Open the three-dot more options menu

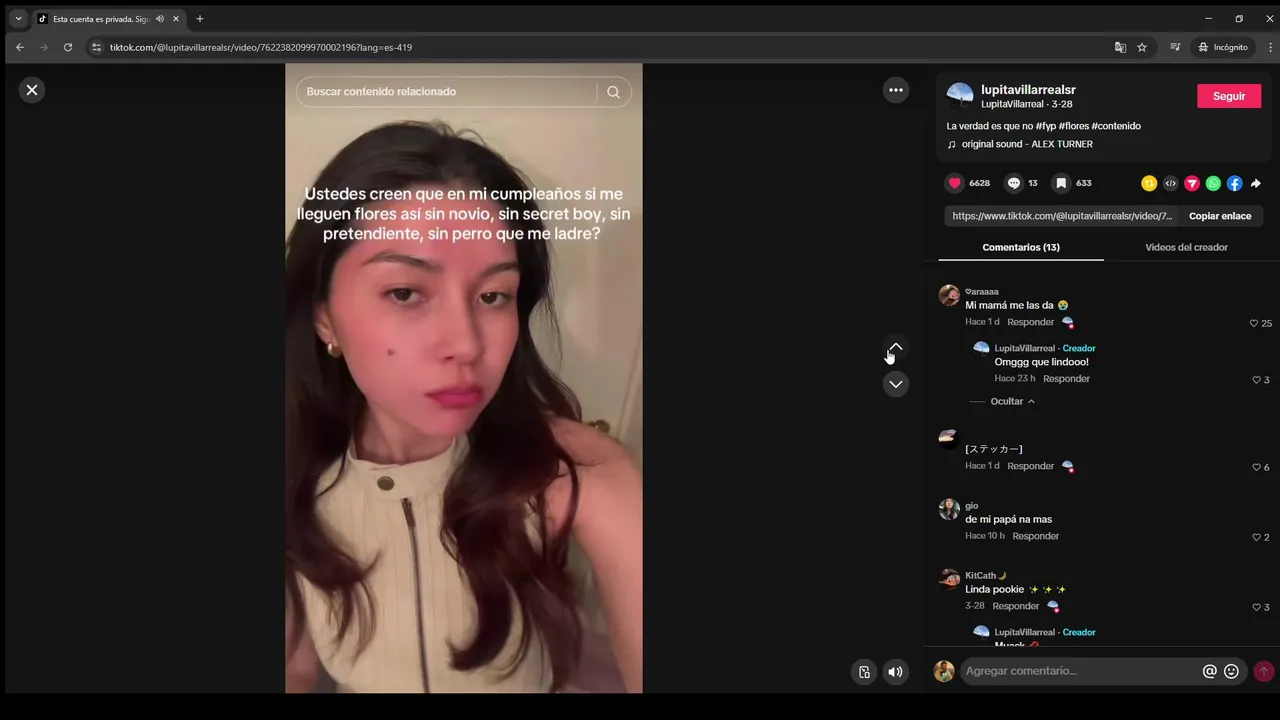896,90
